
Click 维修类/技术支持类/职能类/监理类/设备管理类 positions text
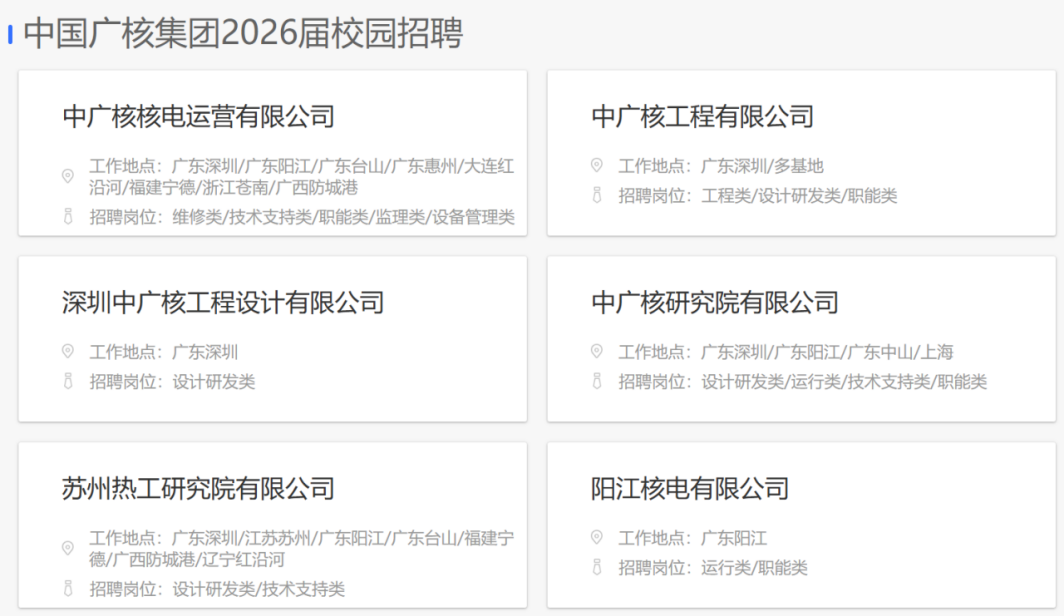(343, 217)
